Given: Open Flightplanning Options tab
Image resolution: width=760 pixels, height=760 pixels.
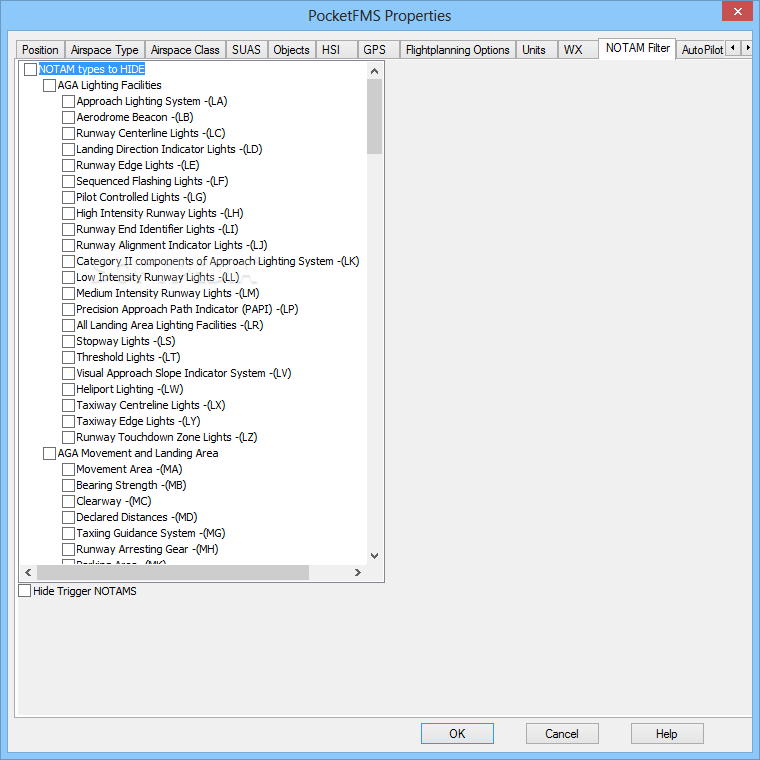Looking at the screenshot, I should coord(458,50).
